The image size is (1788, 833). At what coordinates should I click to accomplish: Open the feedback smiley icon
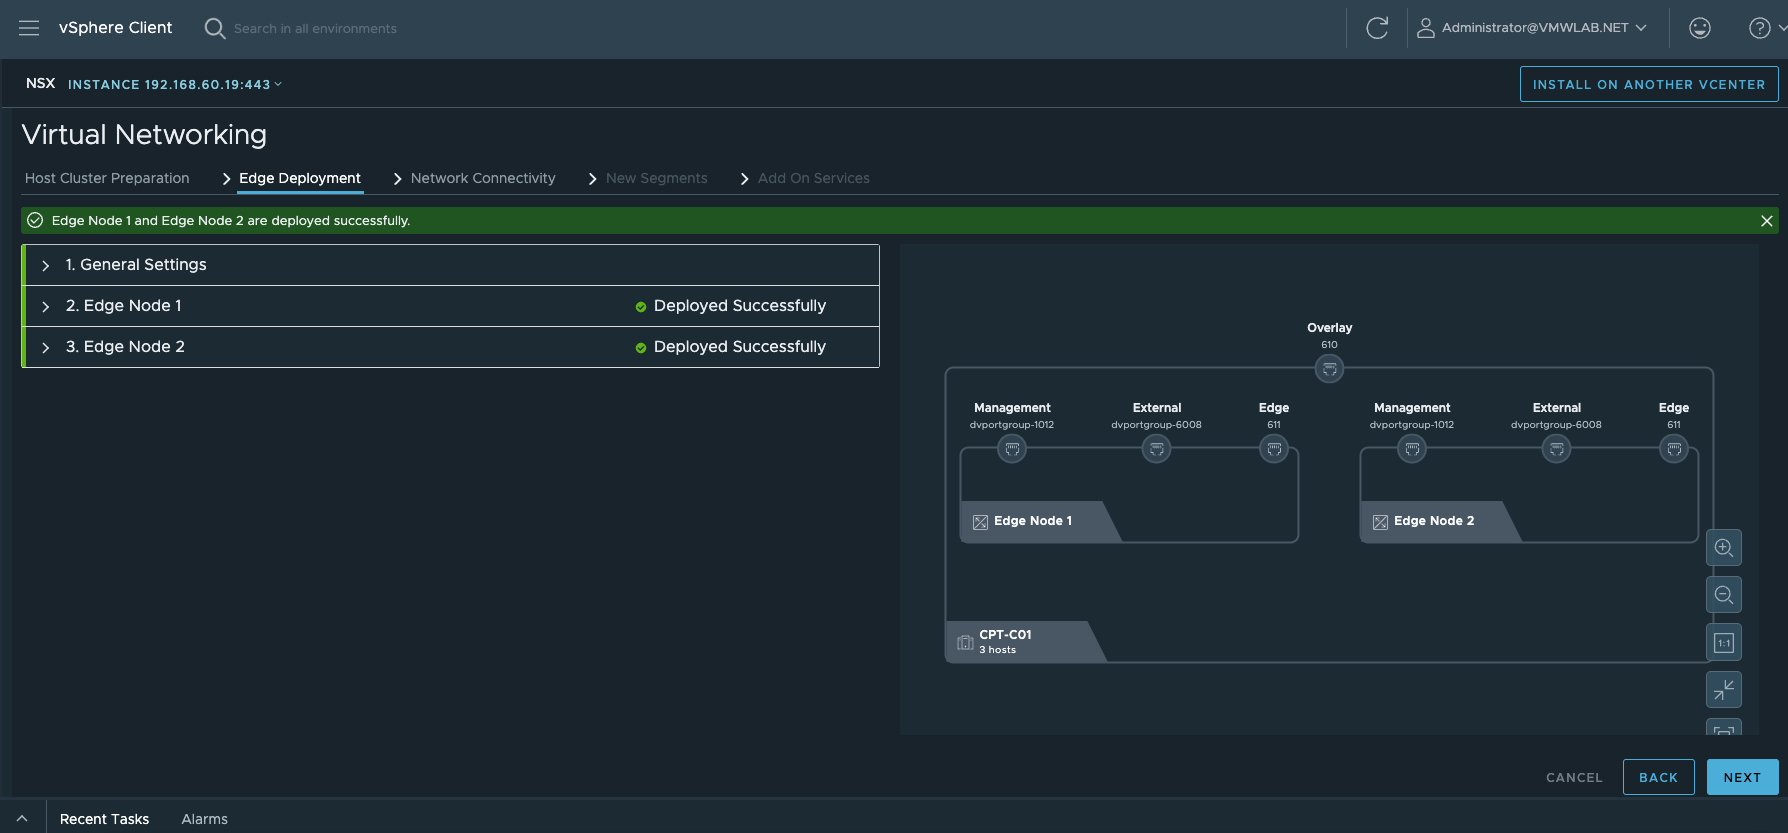click(1700, 28)
